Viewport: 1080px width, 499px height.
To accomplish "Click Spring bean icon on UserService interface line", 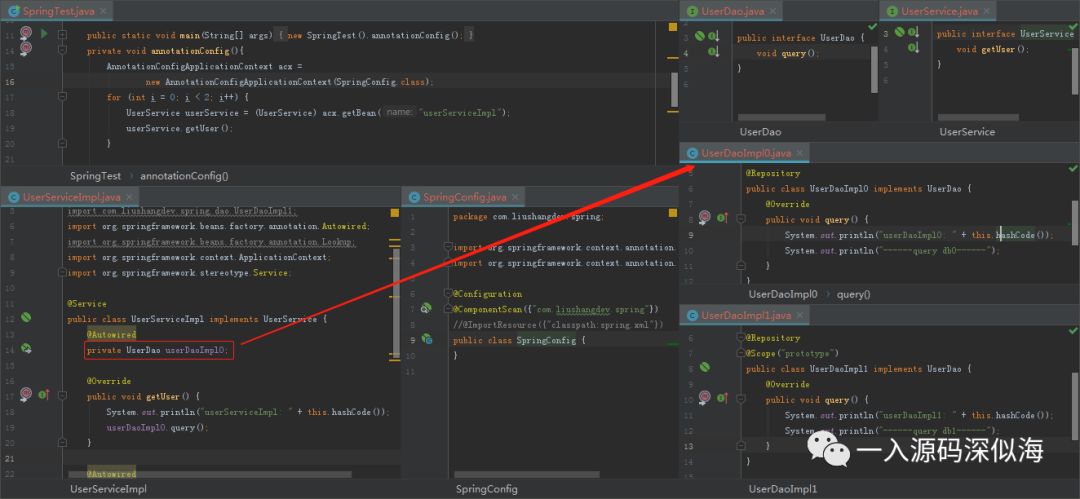I will [900, 32].
